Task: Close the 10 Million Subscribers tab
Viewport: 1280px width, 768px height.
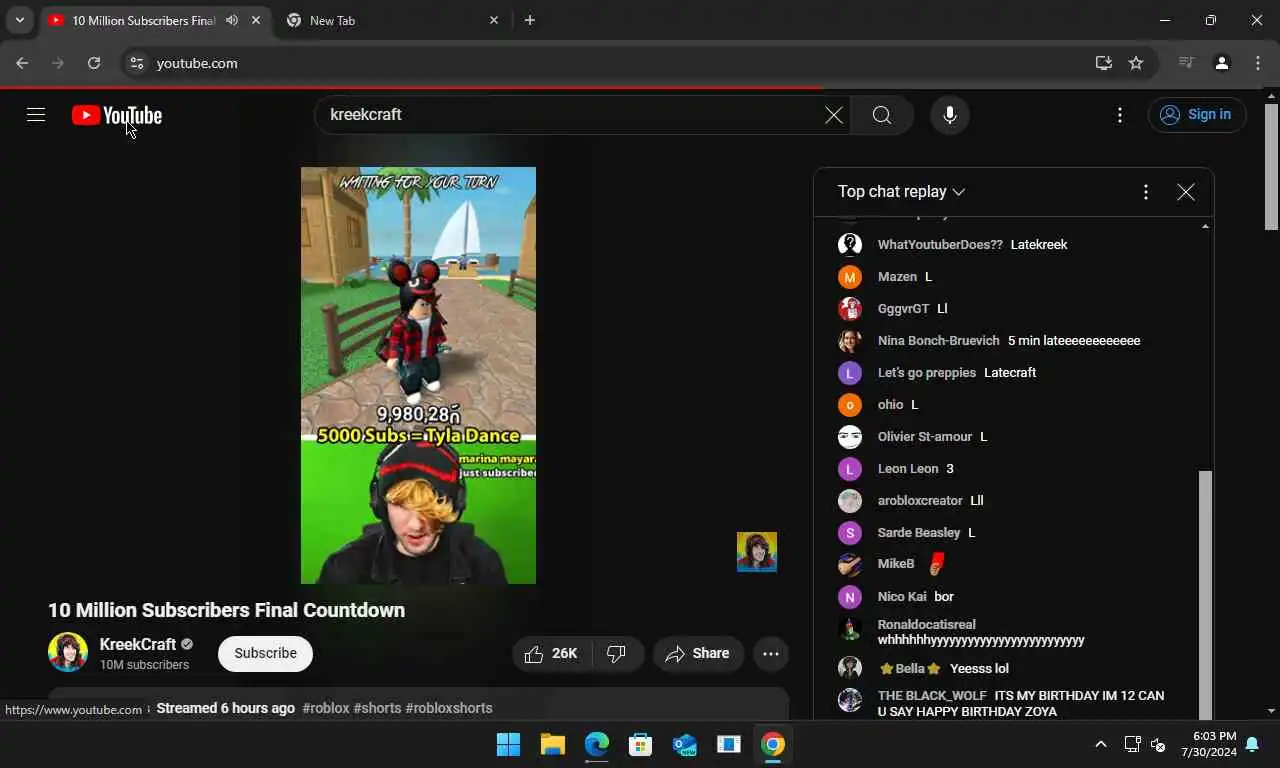Action: pyautogui.click(x=257, y=20)
